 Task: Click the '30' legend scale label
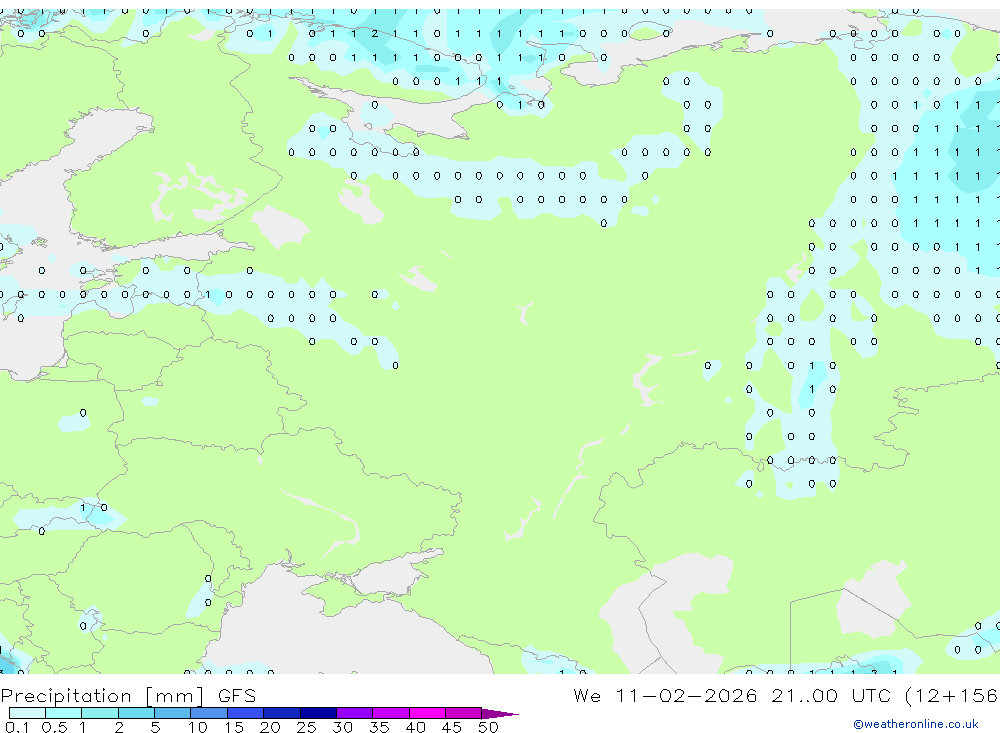[342, 727]
